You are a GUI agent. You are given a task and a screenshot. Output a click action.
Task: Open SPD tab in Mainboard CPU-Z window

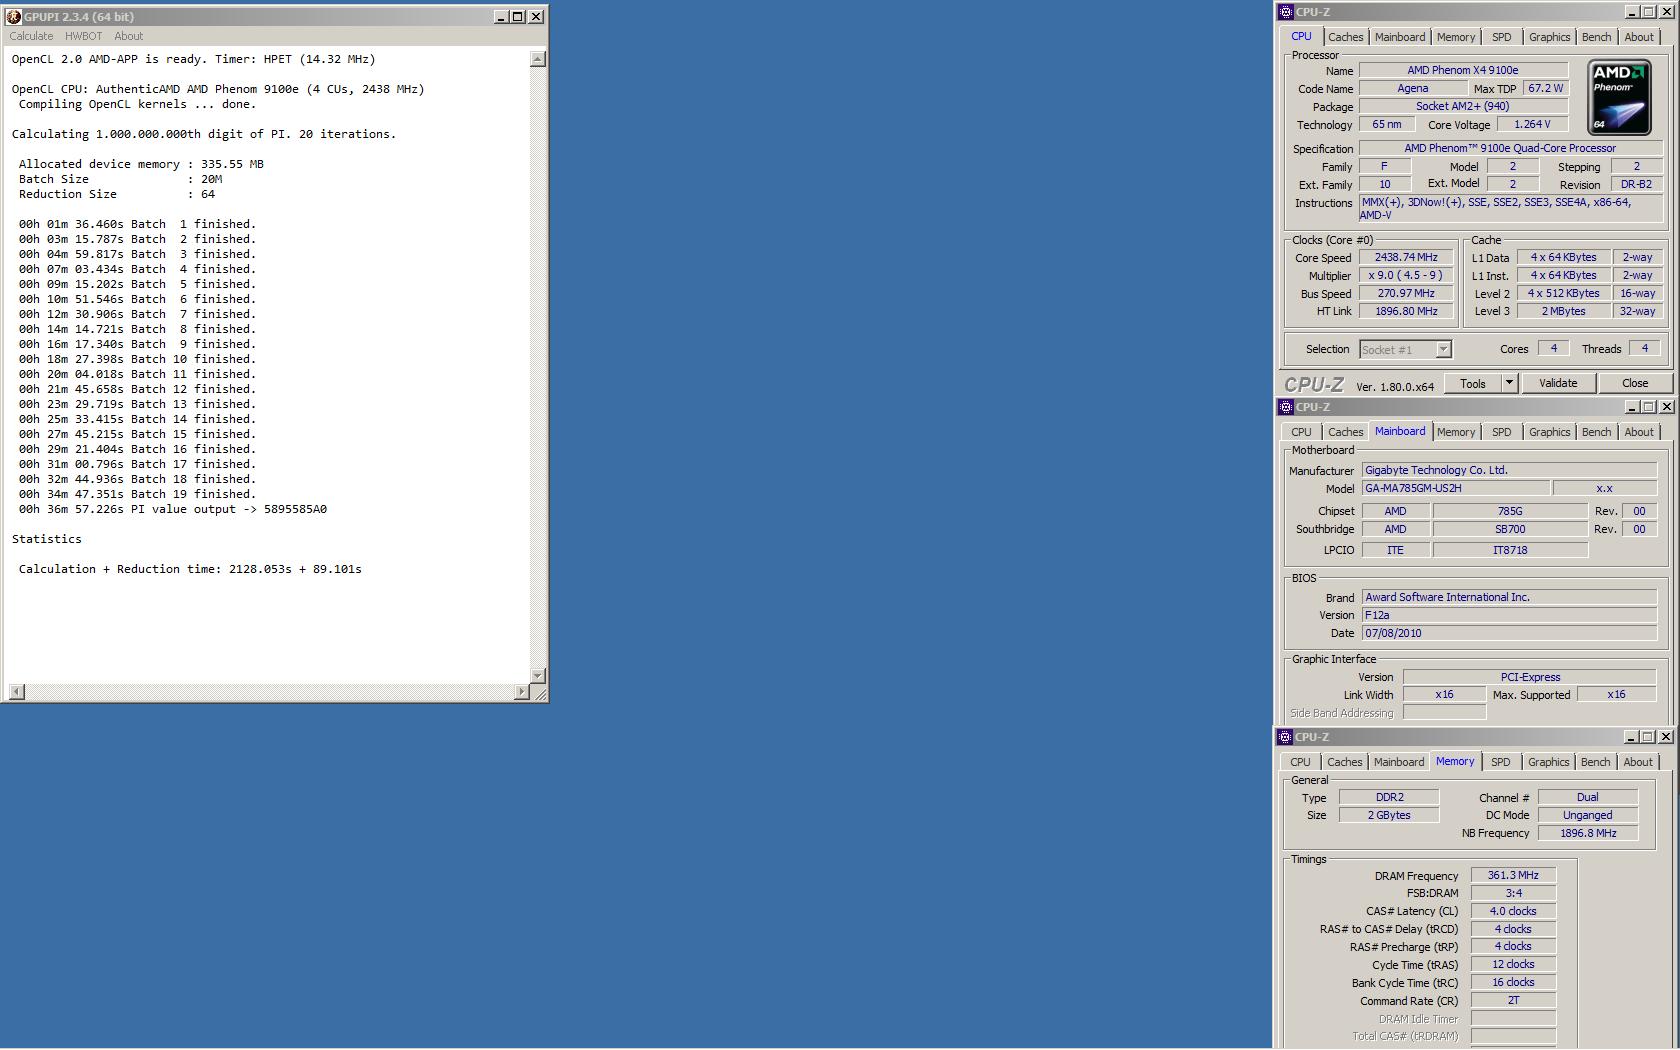point(1502,432)
